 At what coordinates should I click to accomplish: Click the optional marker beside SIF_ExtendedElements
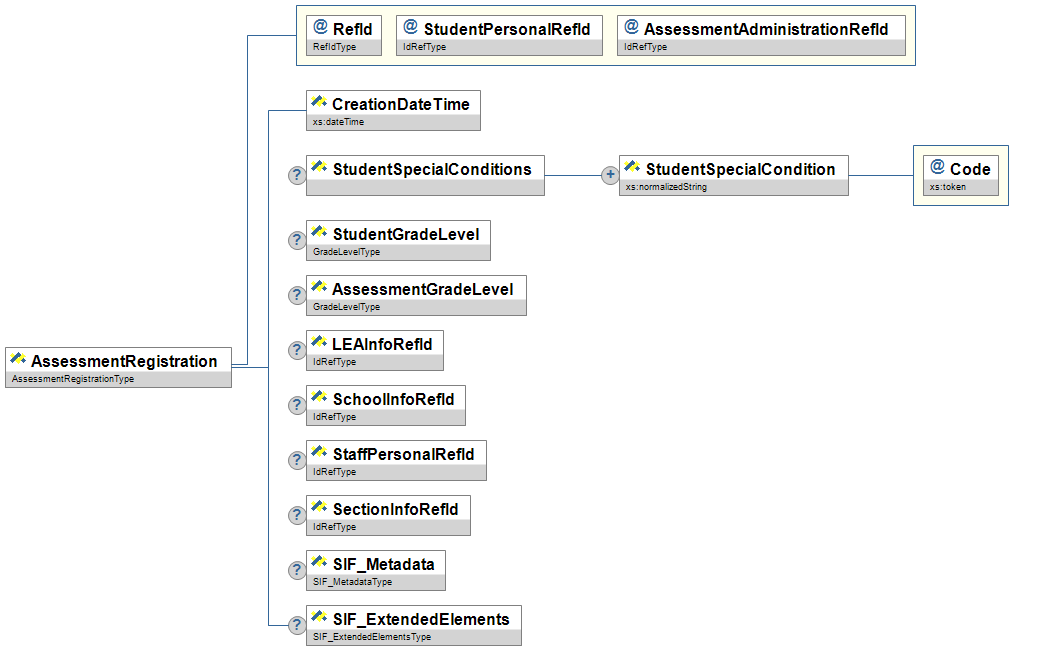(297, 625)
